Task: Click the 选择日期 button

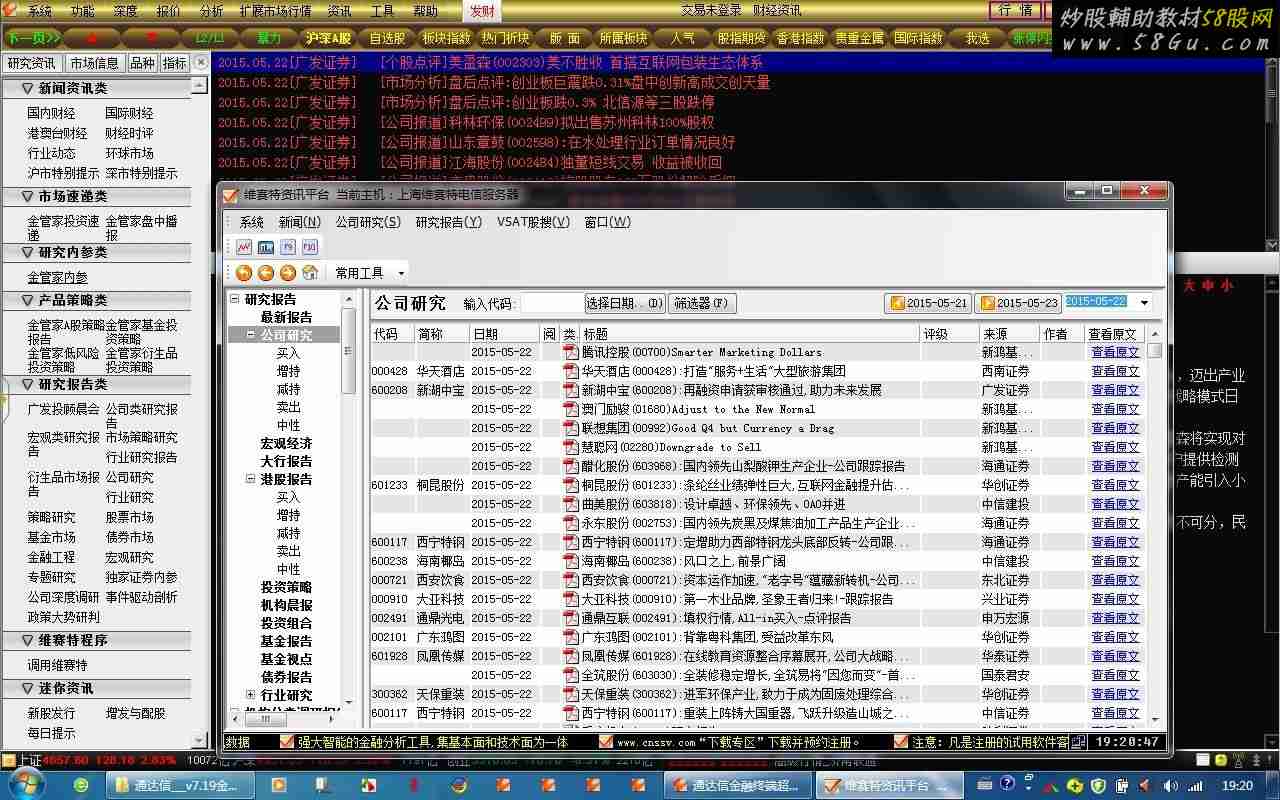Action: 625,303
